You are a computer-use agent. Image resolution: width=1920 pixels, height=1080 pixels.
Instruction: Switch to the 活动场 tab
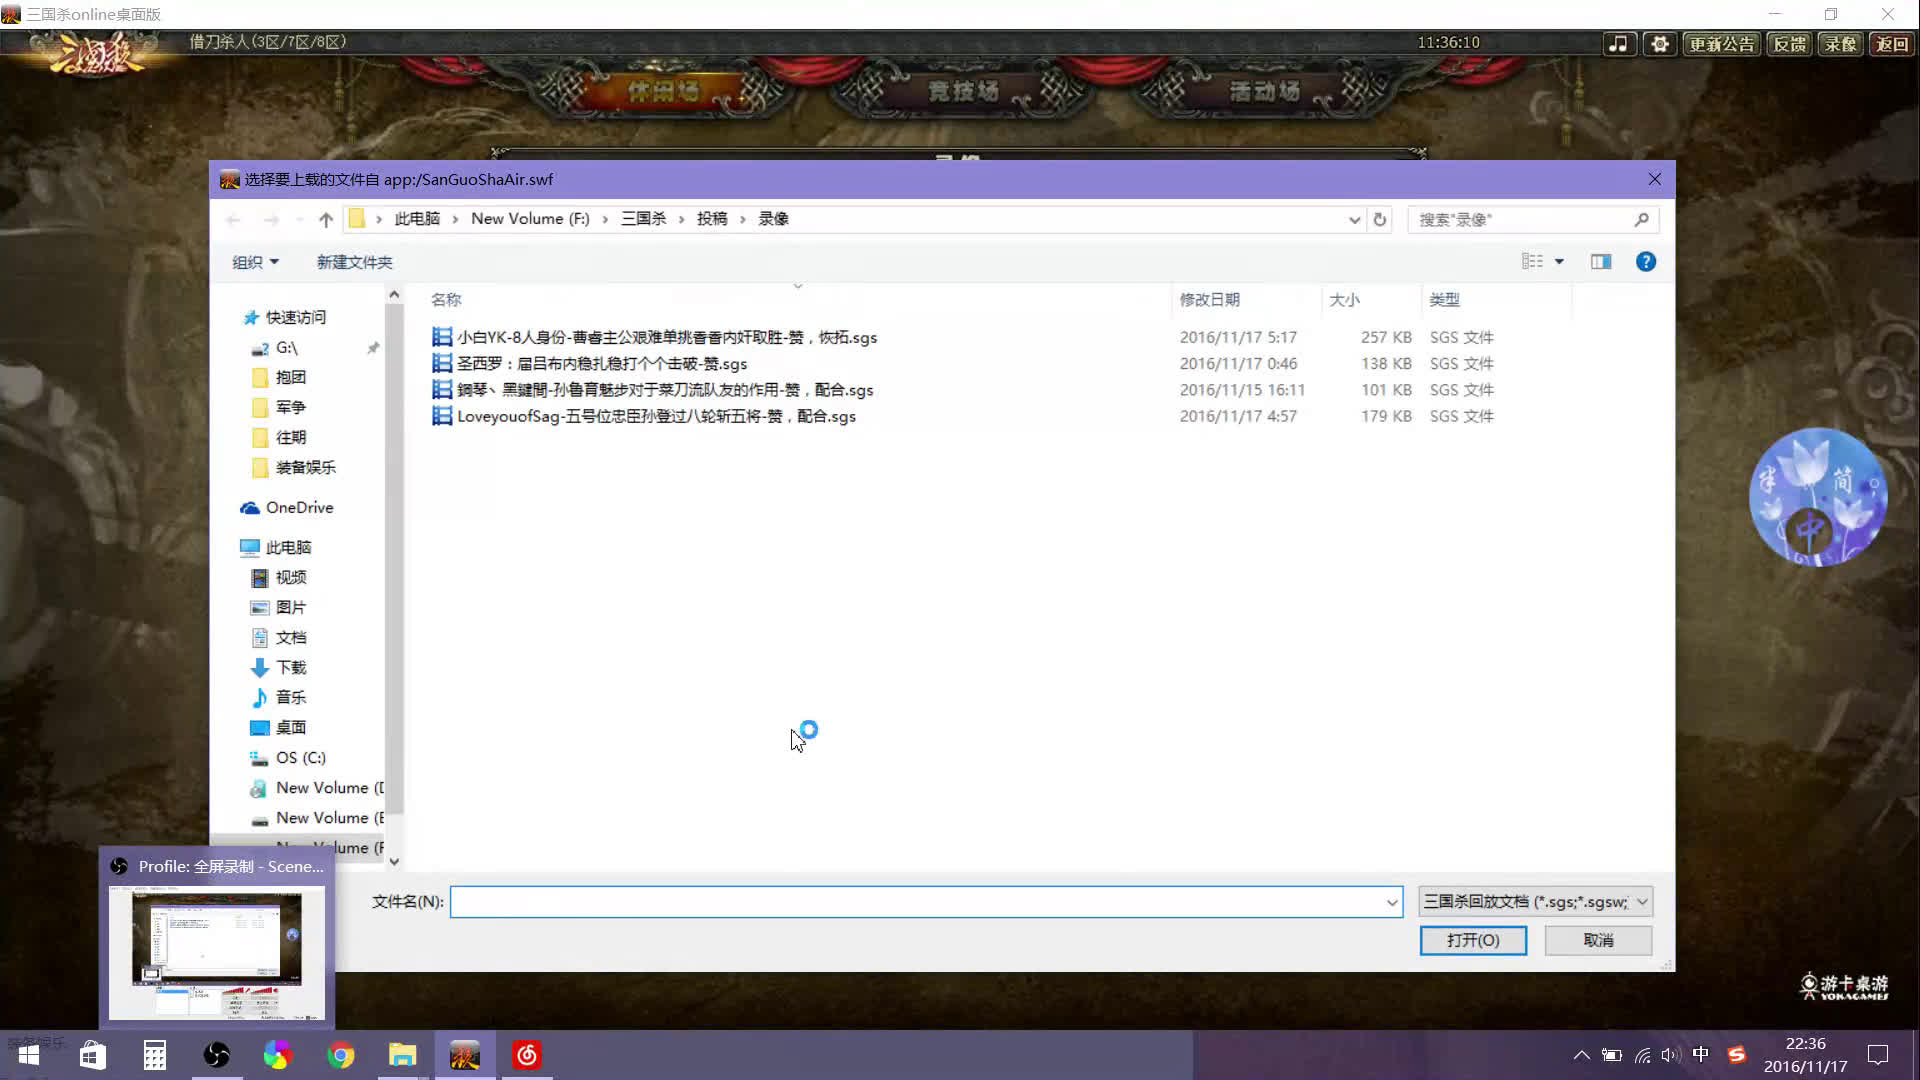(1264, 91)
